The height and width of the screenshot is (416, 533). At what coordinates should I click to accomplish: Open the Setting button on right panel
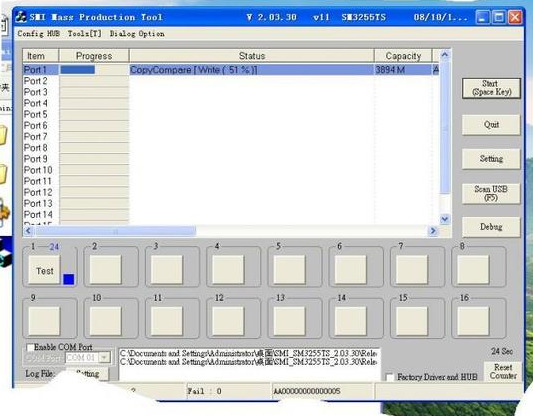click(x=491, y=159)
